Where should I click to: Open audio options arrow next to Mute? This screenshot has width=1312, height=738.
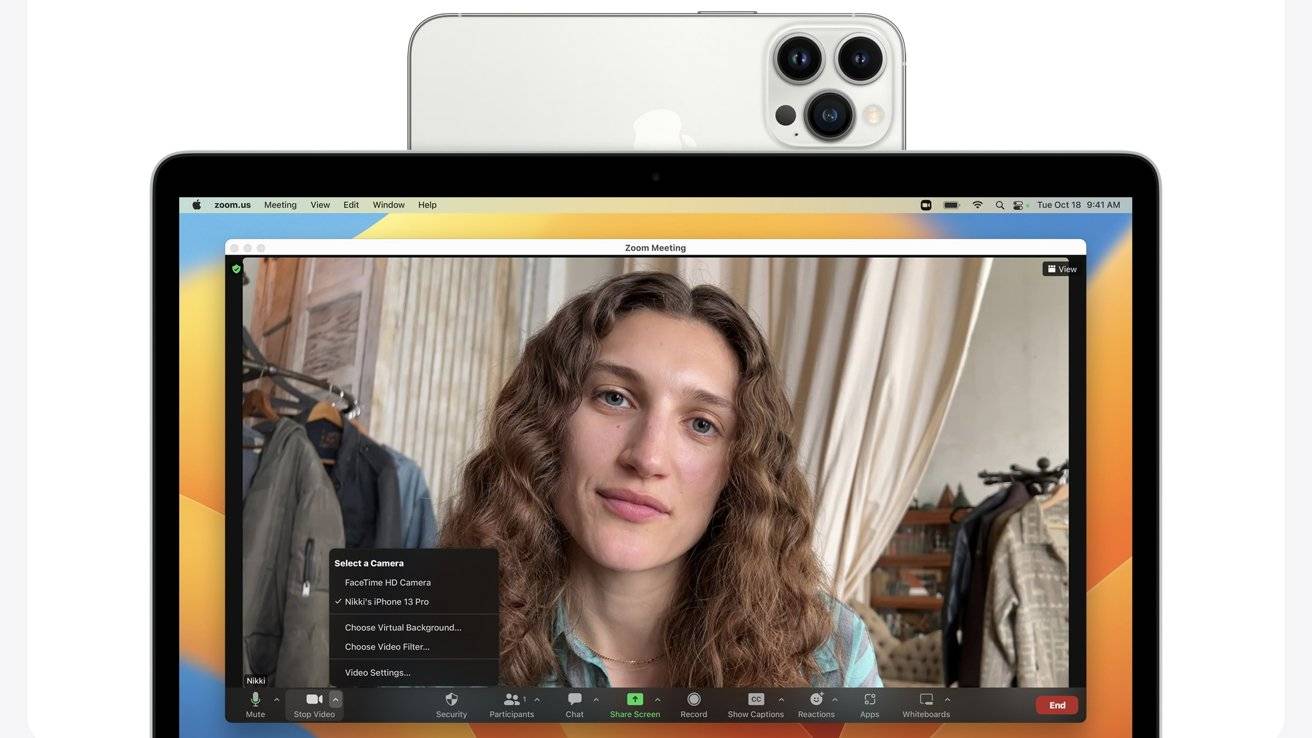pos(277,700)
